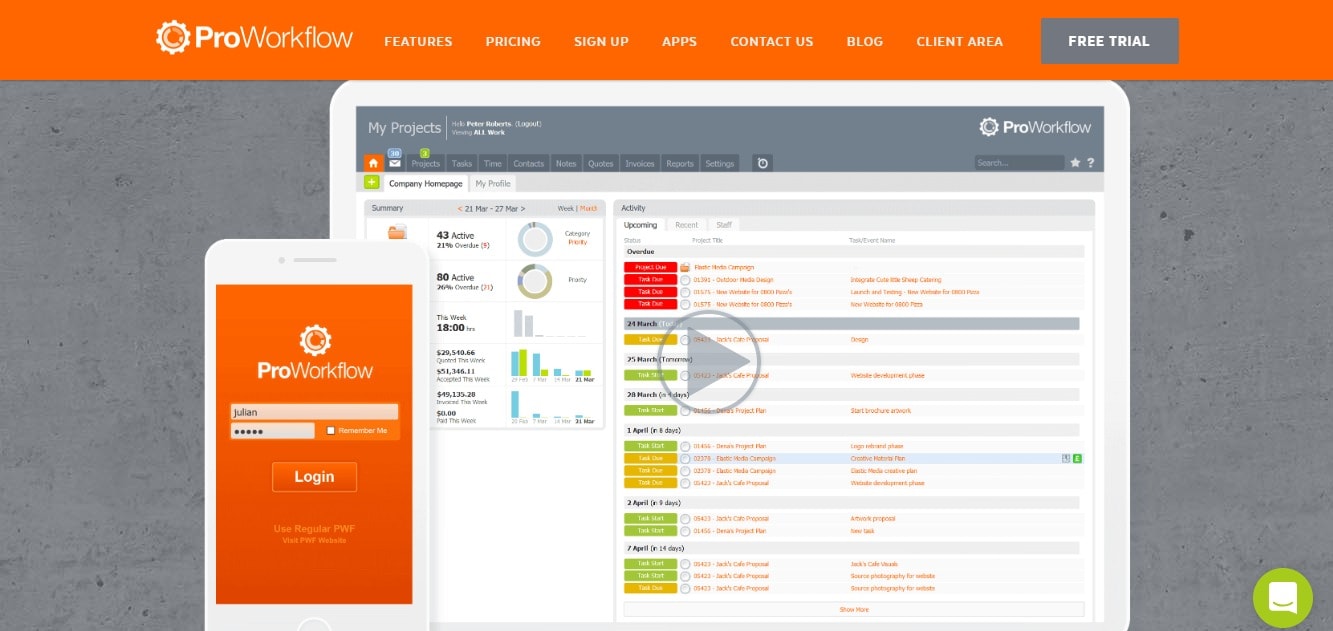Click the green plus add button

pyautogui.click(x=372, y=182)
